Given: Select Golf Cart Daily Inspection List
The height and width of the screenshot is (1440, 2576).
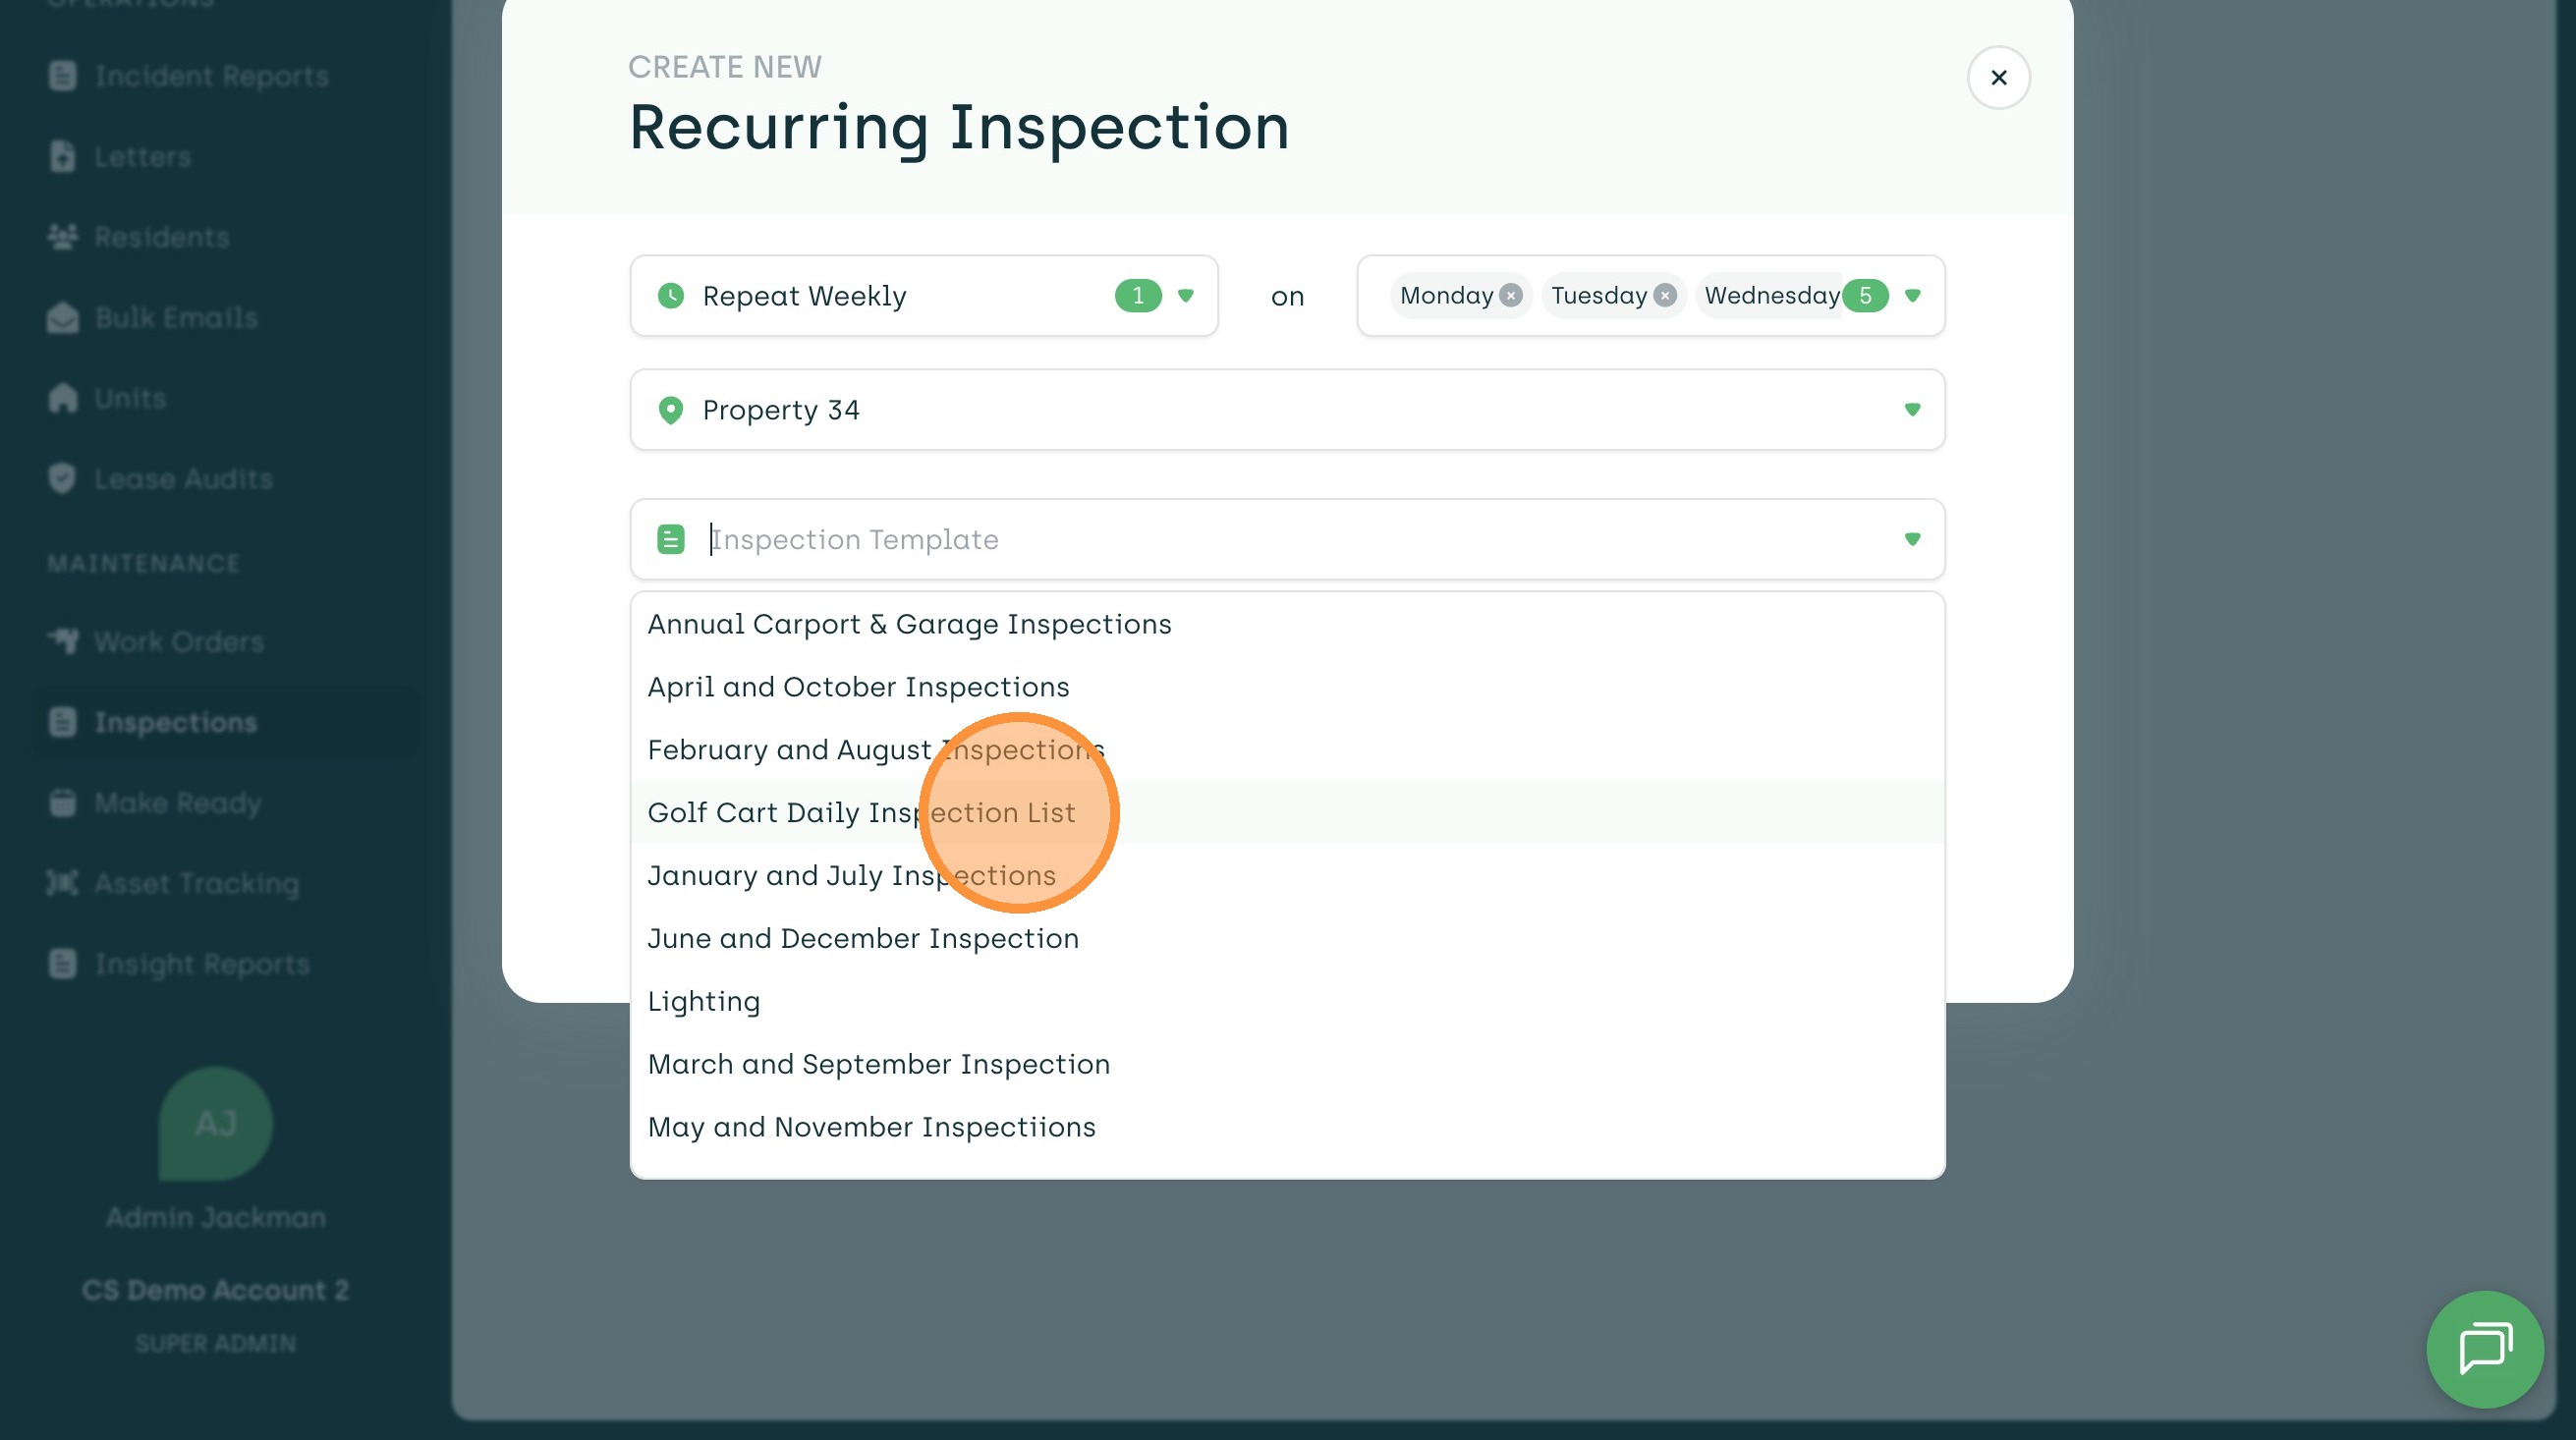Looking at the screenshot, I should tap(861, 813).
